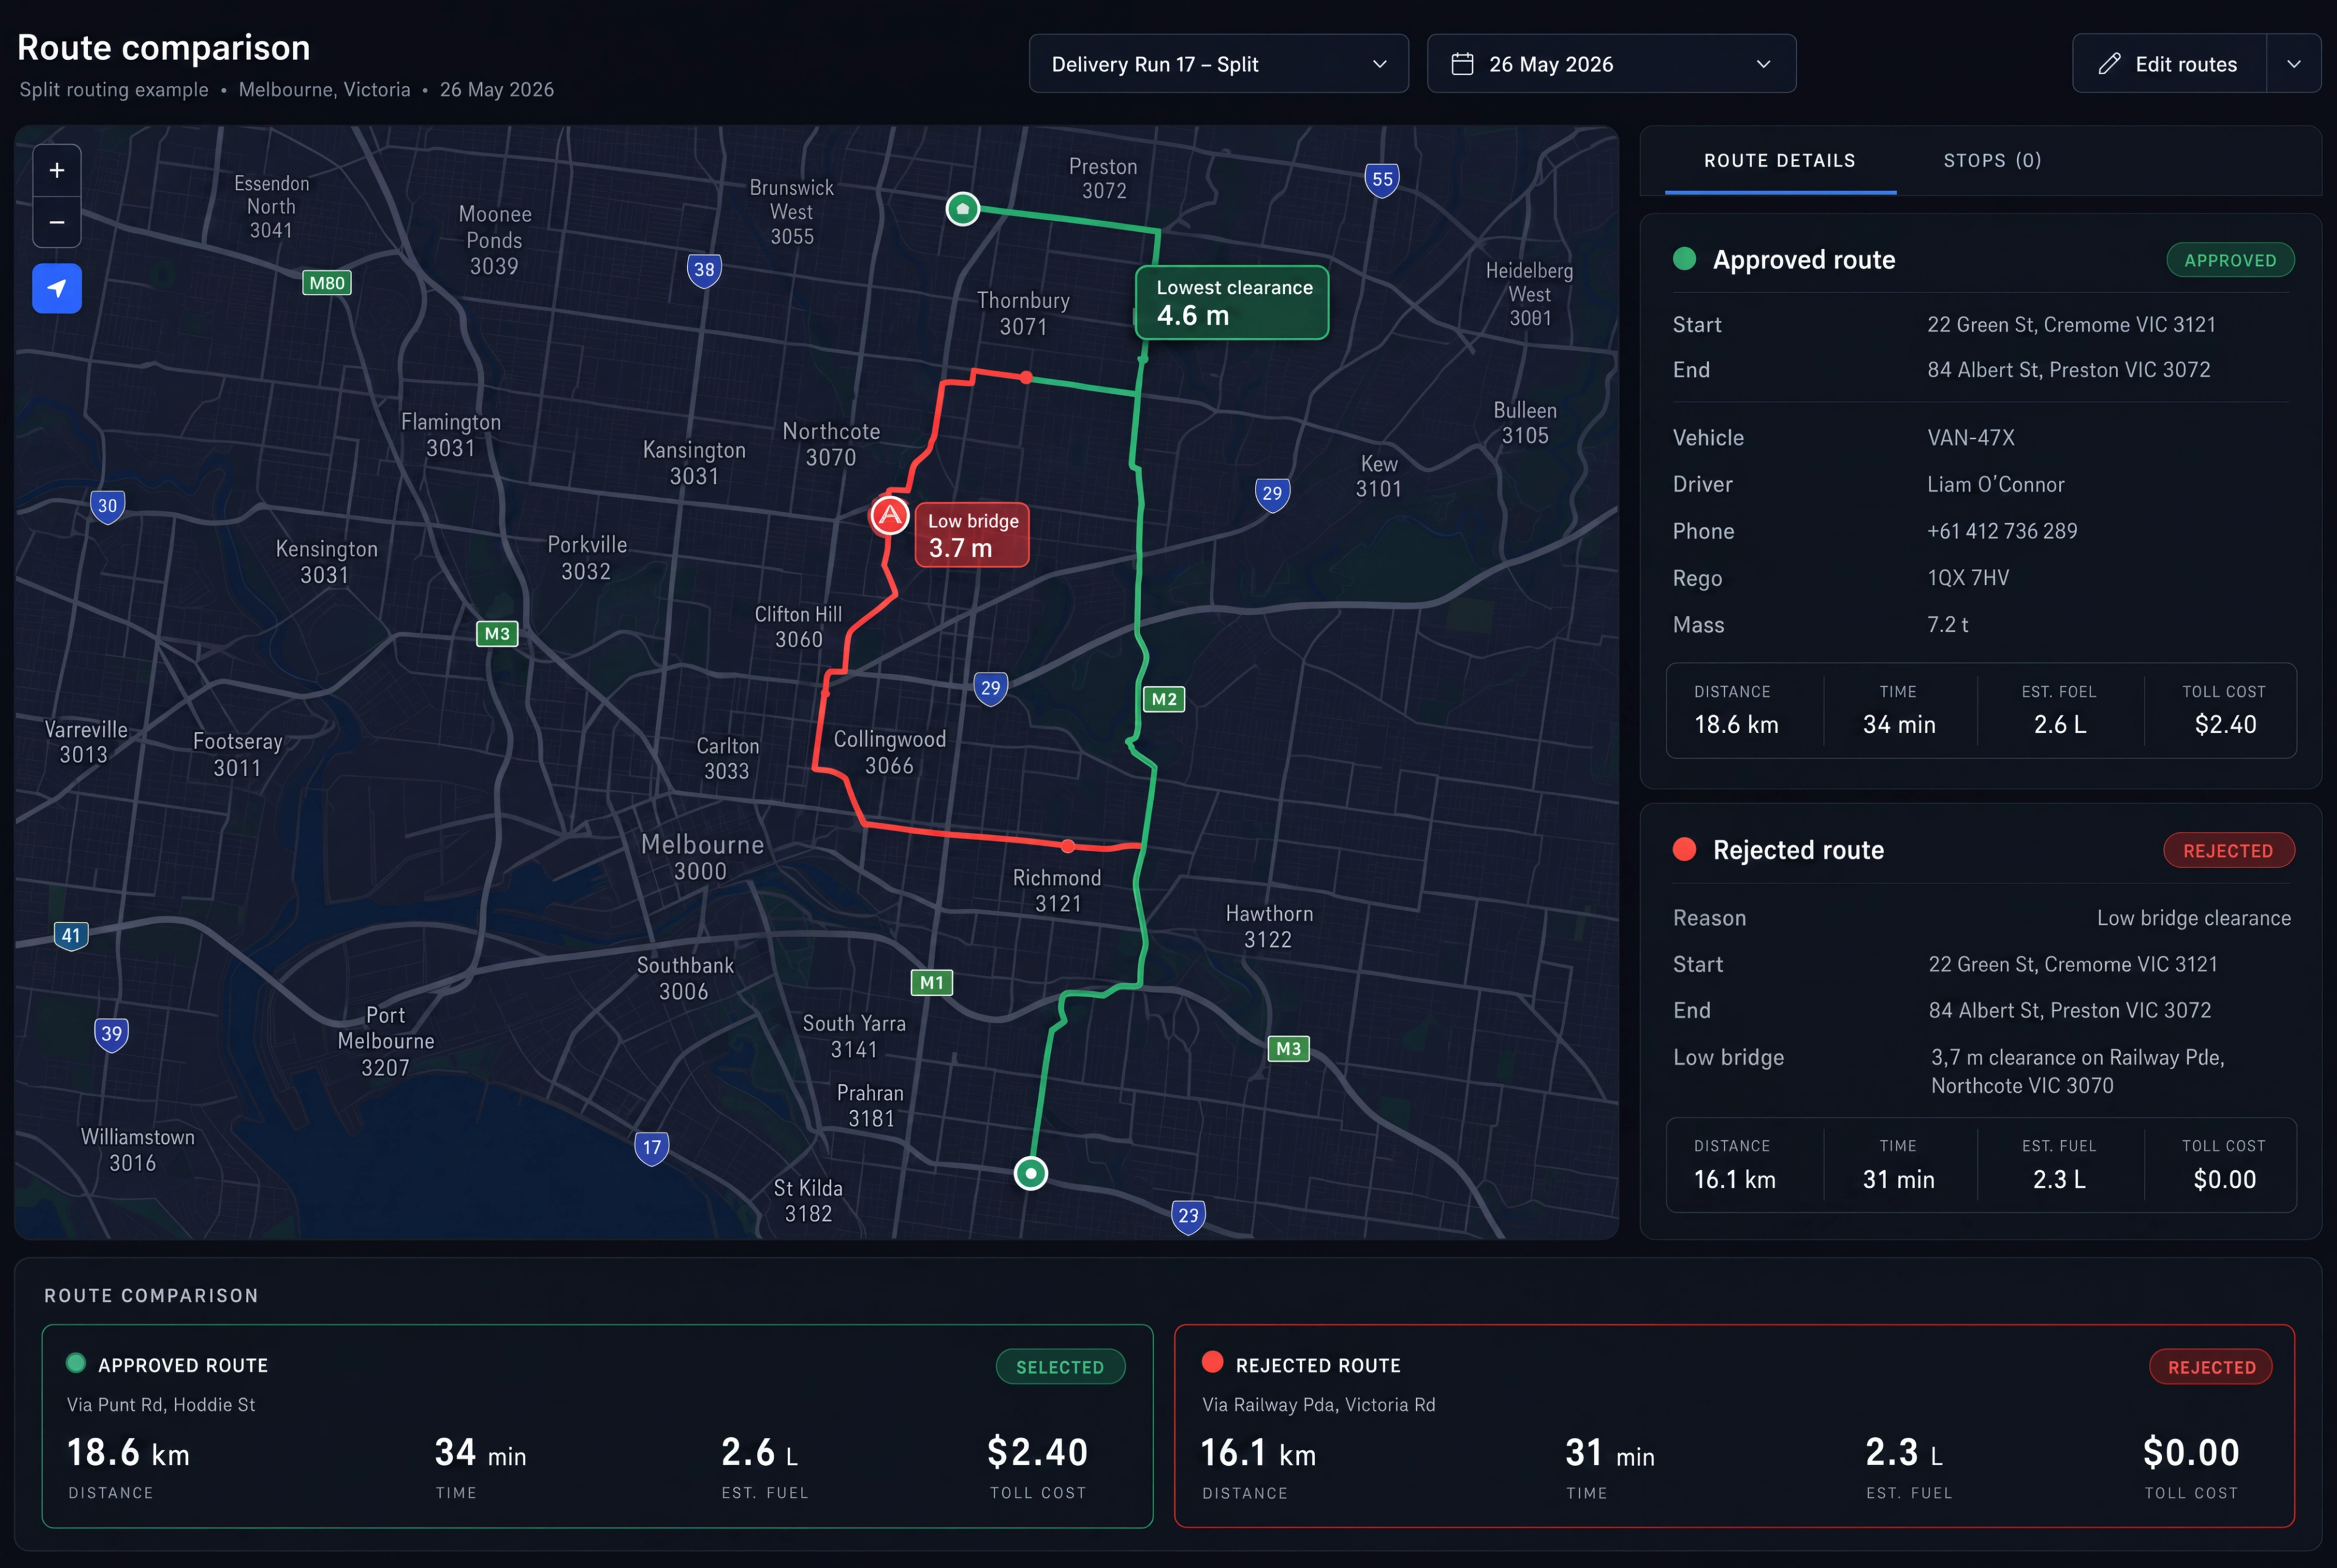Click the driver name Liam O'Connor
The height and width of the screenshot is (1568, 2337).
(x=1995, y=485)
